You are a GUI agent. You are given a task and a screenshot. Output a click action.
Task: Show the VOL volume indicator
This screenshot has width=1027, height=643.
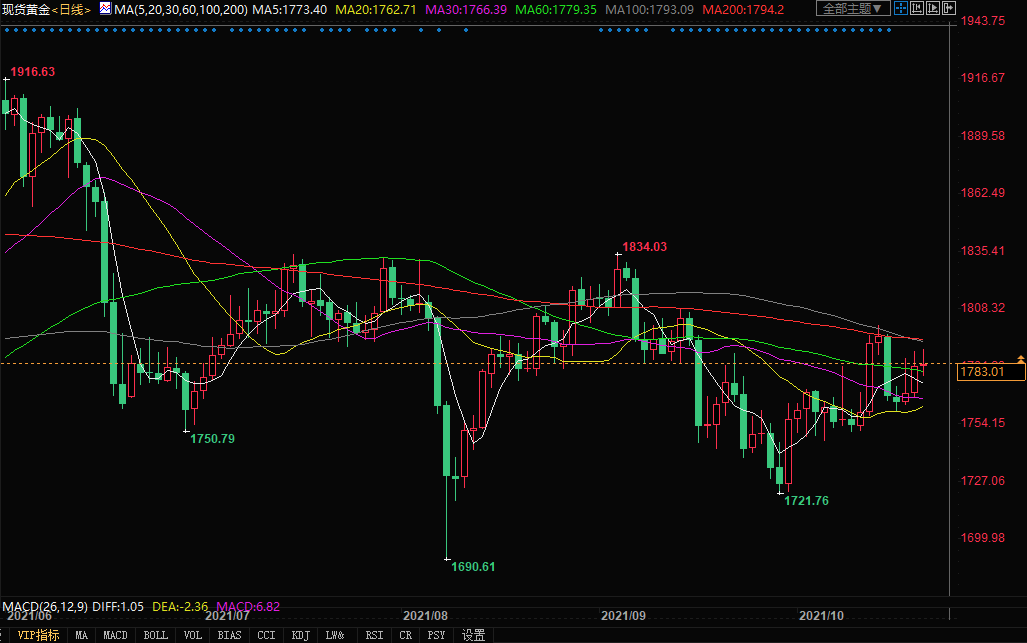pos(193,635)
